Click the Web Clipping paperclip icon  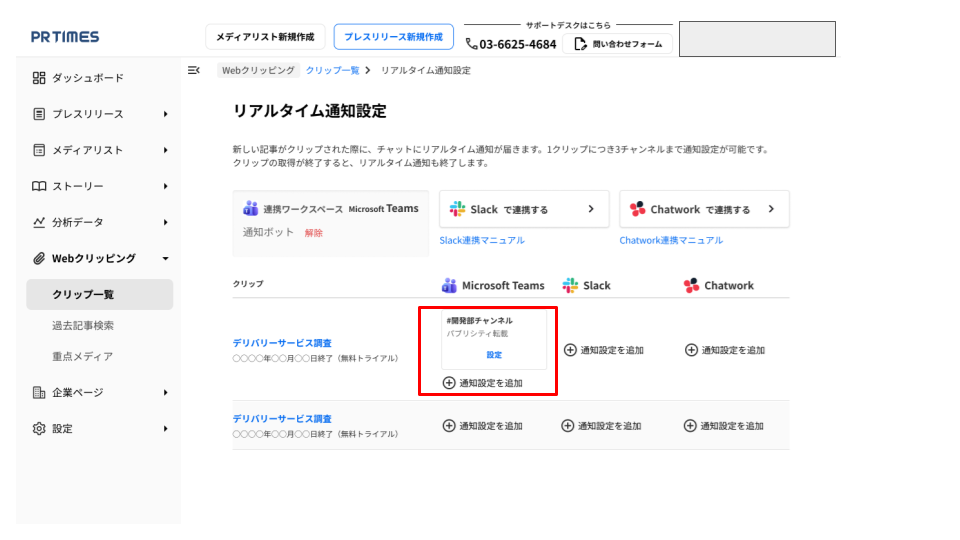click(39, 258)
